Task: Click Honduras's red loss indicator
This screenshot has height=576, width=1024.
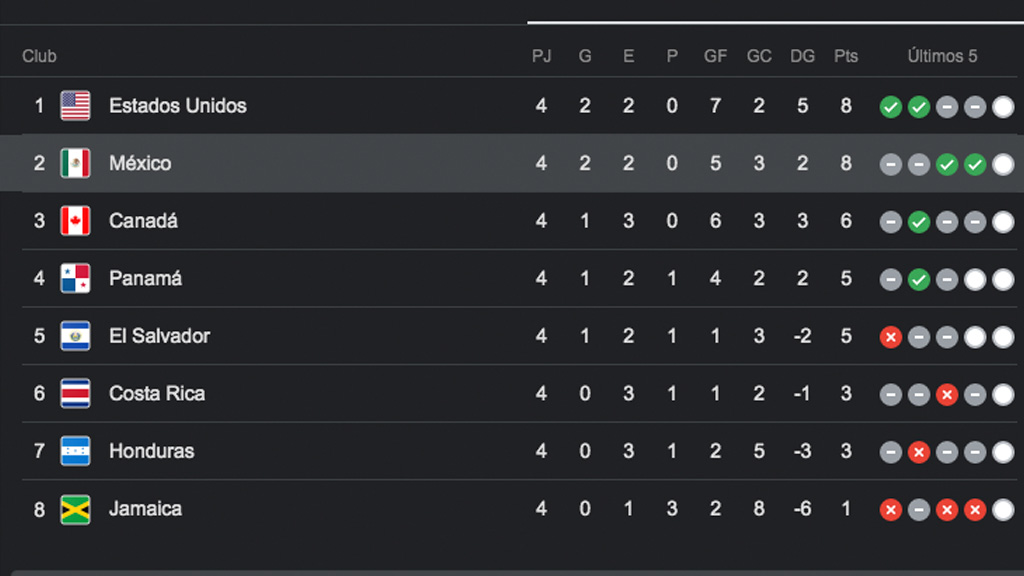Action: click(x=919, y=452)
